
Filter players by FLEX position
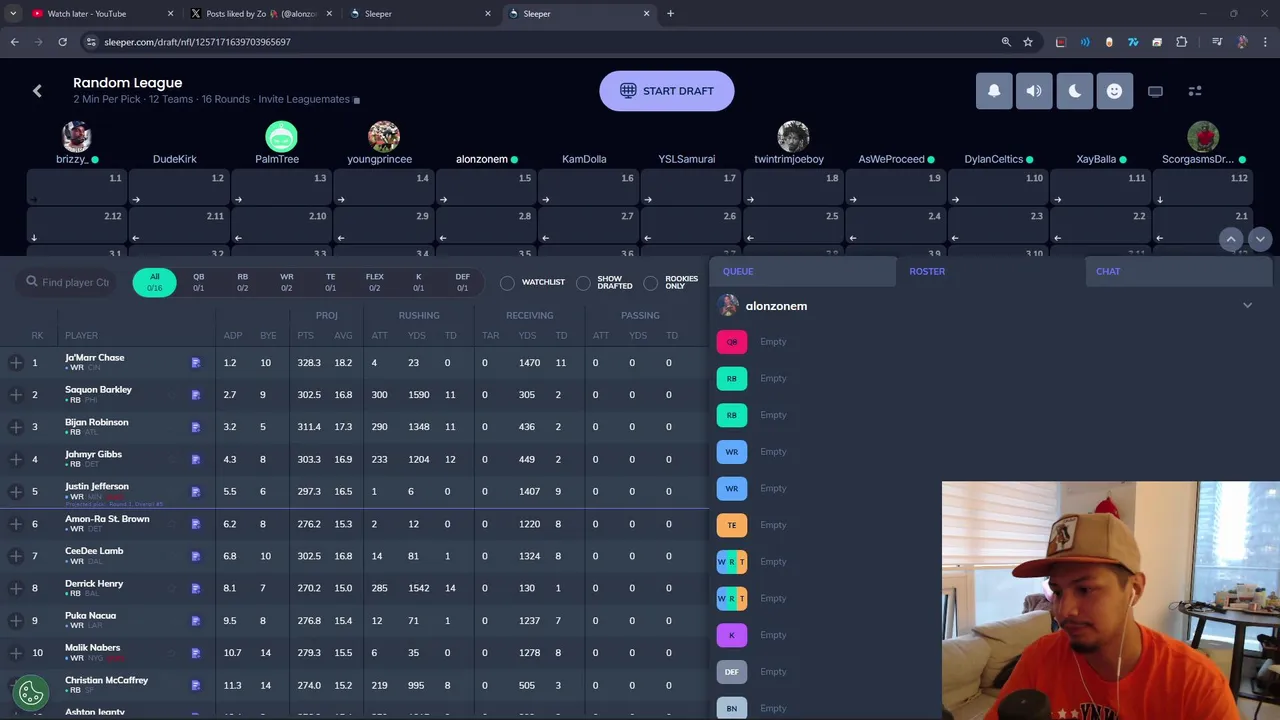(x=375, y=282)
